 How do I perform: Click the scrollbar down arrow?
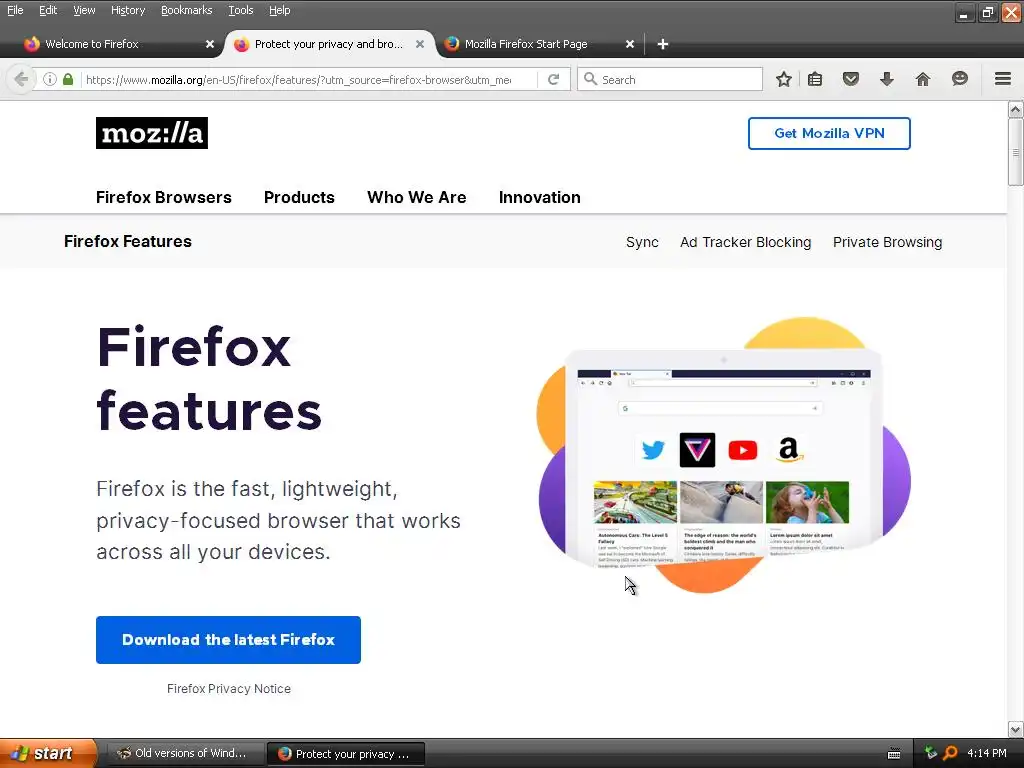tap(1016, 729)
